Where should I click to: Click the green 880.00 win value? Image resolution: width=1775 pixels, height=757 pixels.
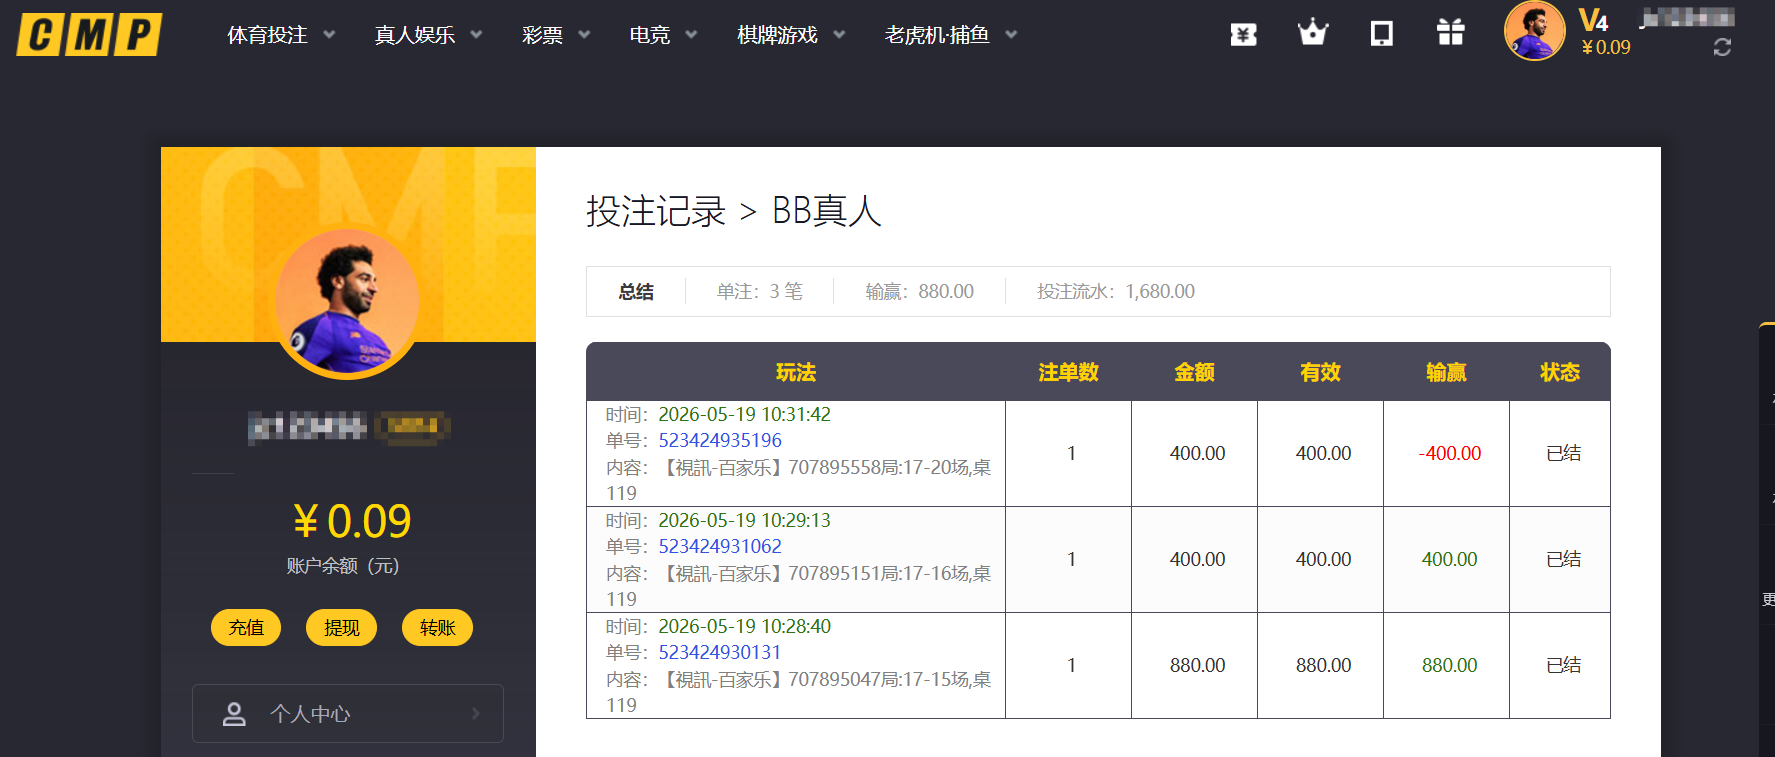click(x=1450, y=665)
